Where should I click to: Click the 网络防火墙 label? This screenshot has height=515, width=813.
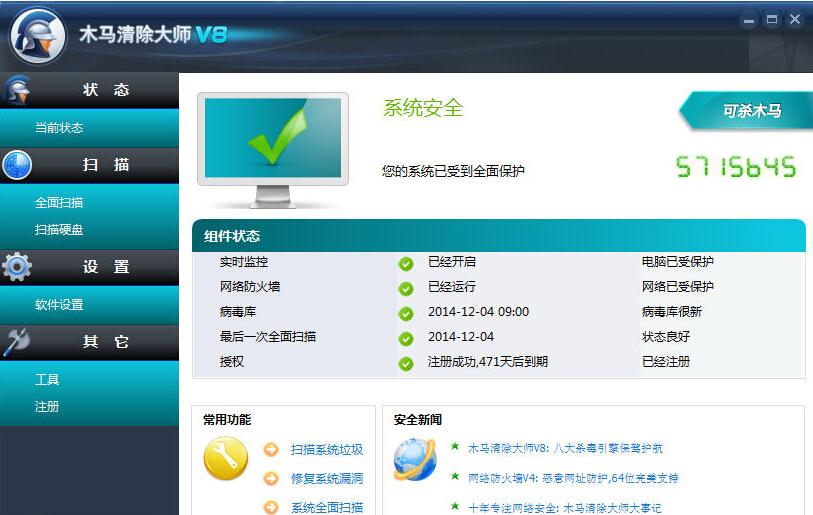pos(250,286)
